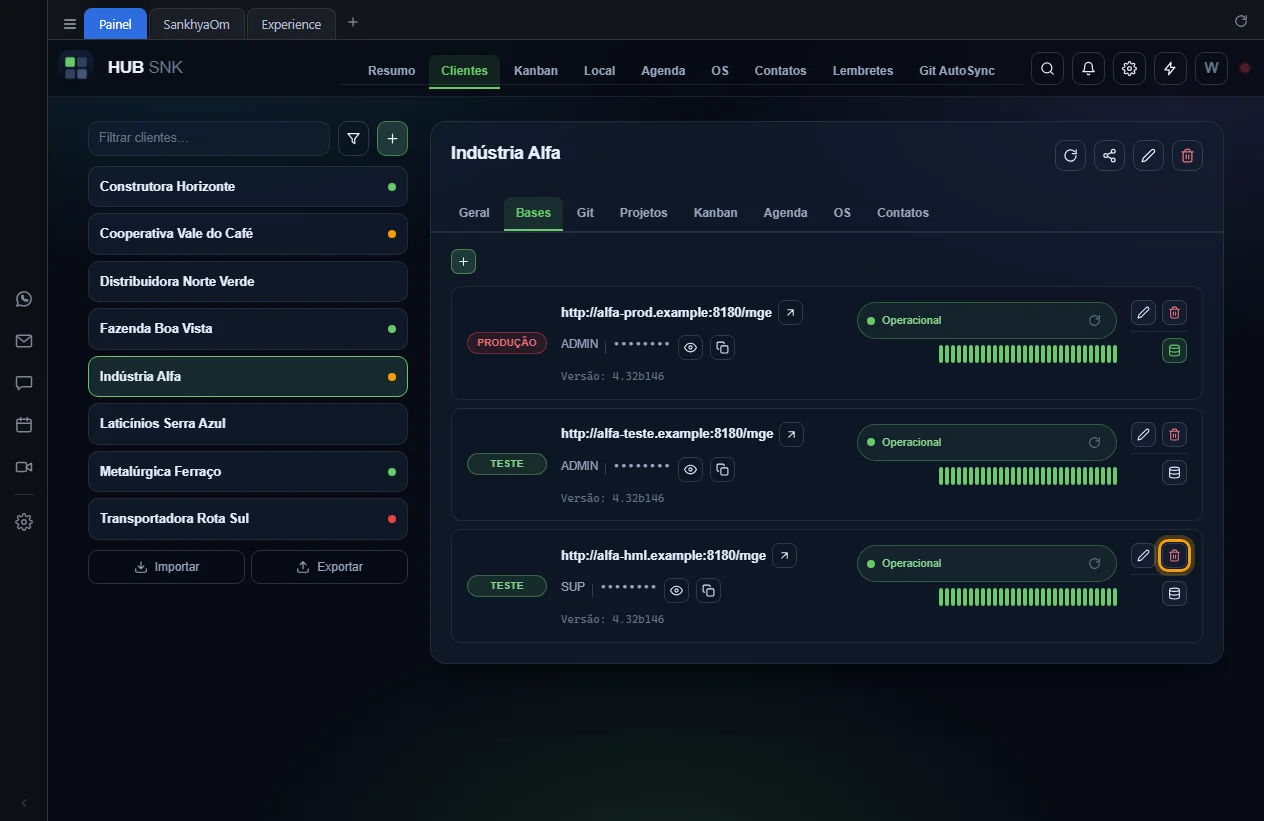
Task: Edit the alfa-teste base
Action: click(x=1143, y=434)
